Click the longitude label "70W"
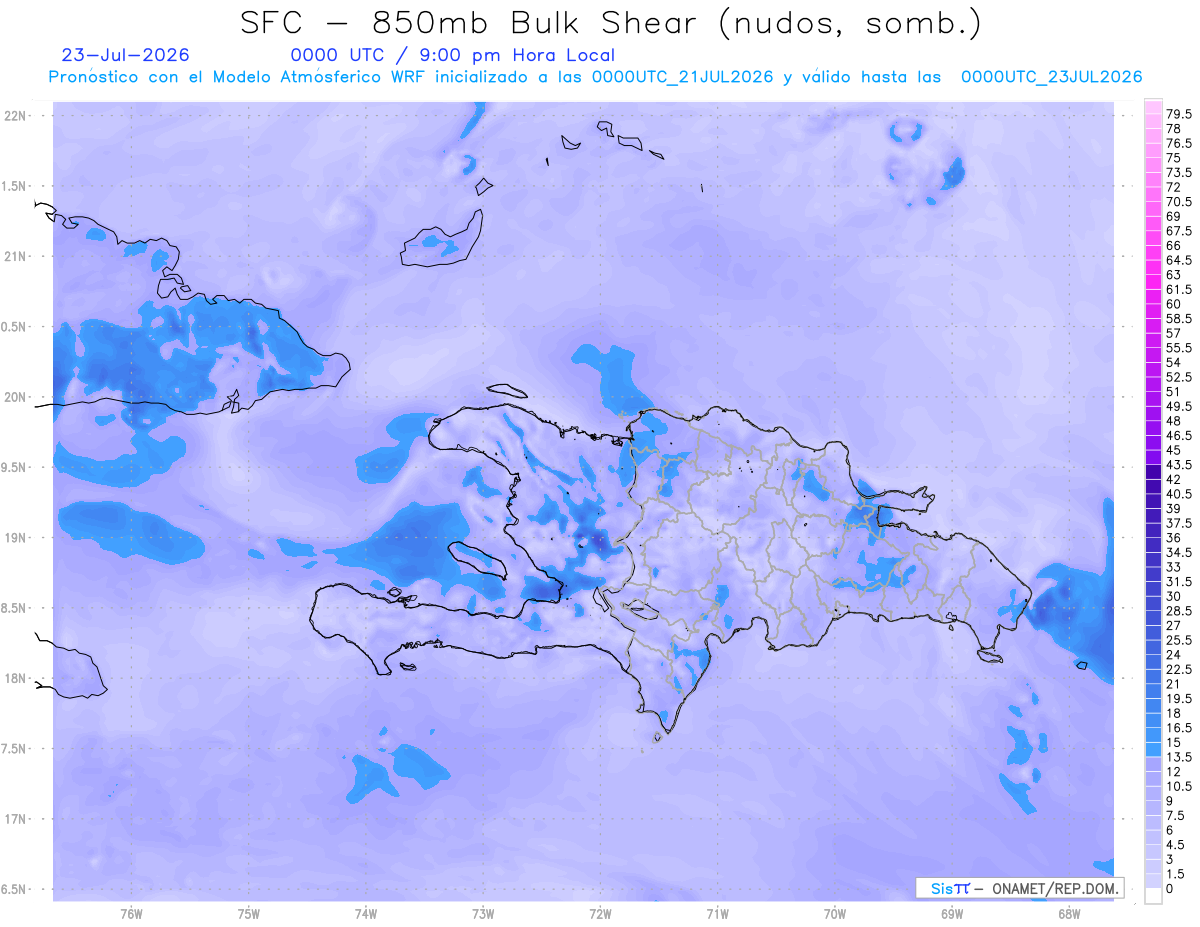This screenshot has height=927, width=1200. coord(834,914)
